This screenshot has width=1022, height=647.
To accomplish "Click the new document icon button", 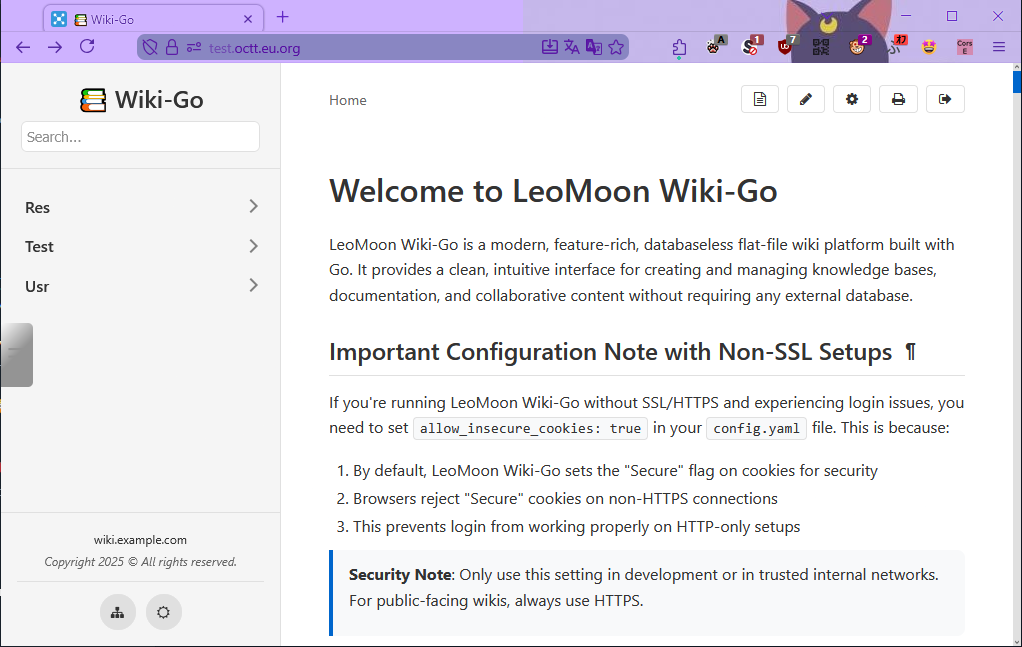I will [760, 99].
